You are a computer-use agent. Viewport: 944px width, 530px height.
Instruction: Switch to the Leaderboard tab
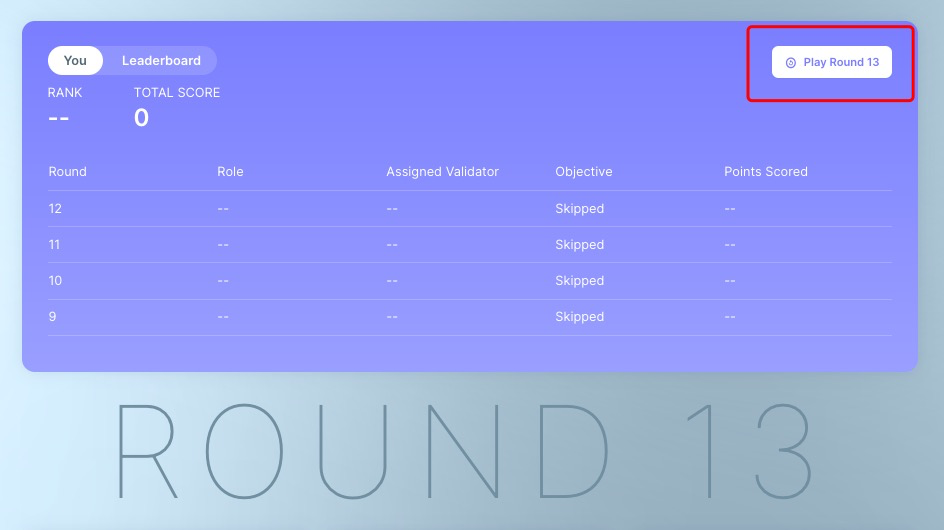(161, 61)
